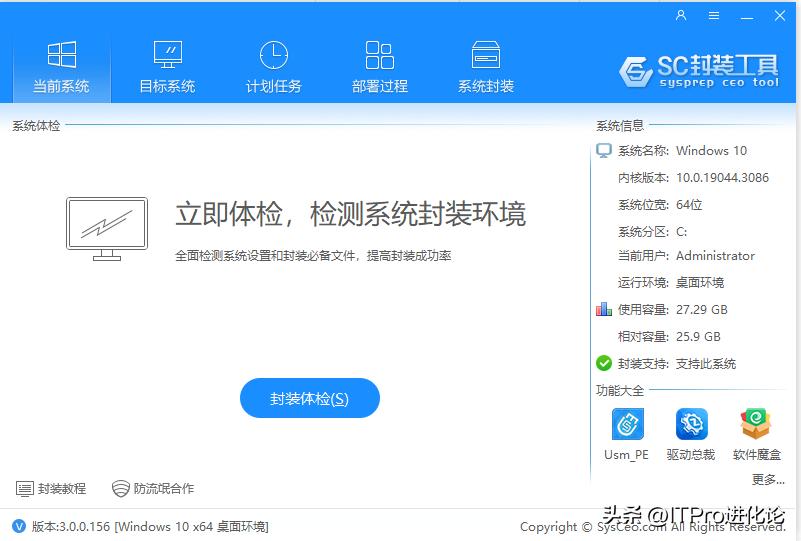Click the 支持此系统 support status value

point(706,364)
